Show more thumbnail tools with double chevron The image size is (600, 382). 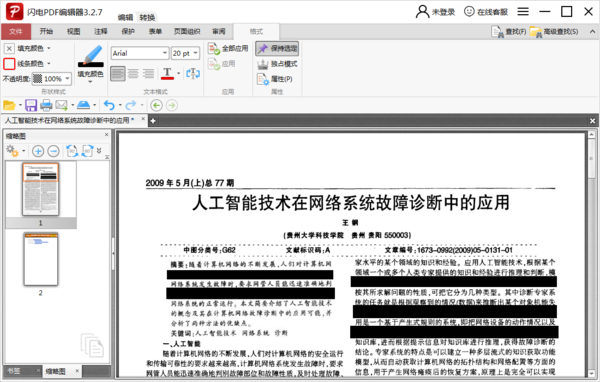99,150
